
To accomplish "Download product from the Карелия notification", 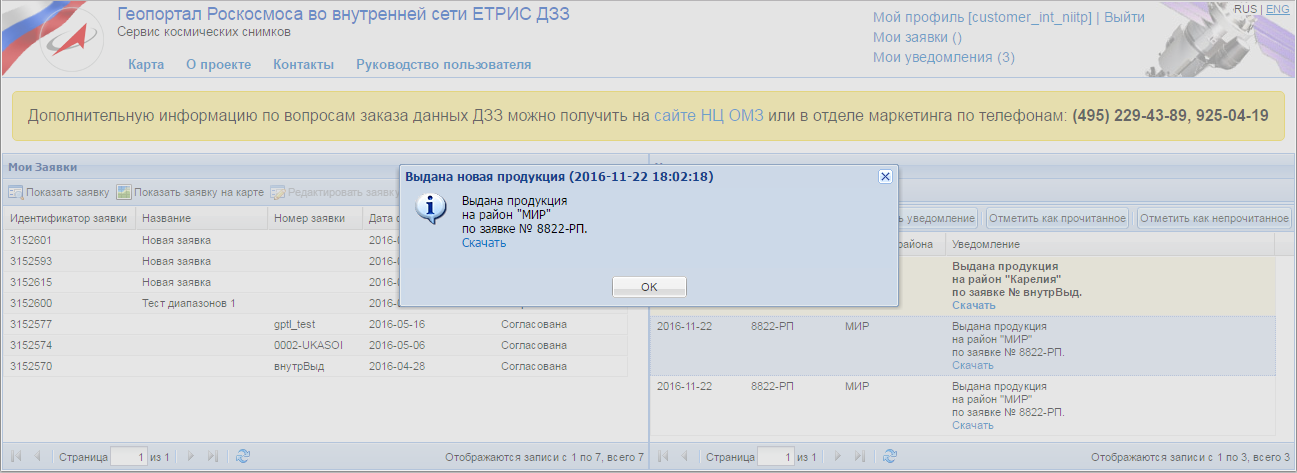I will tap(972, 305).
